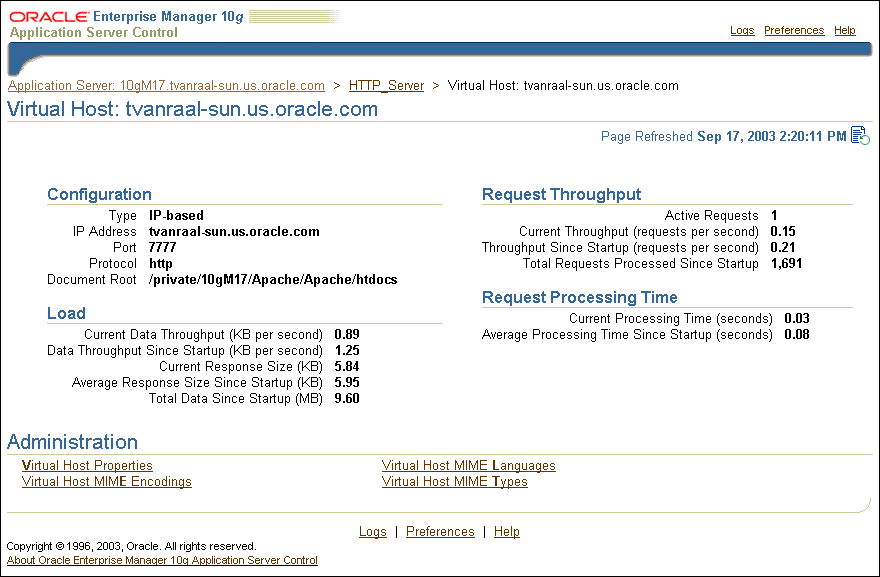Image resolution: width=880 pixels, height=577 pixels.
Task: Click Current Processing Time value 0.03
Action: [797, 319]
